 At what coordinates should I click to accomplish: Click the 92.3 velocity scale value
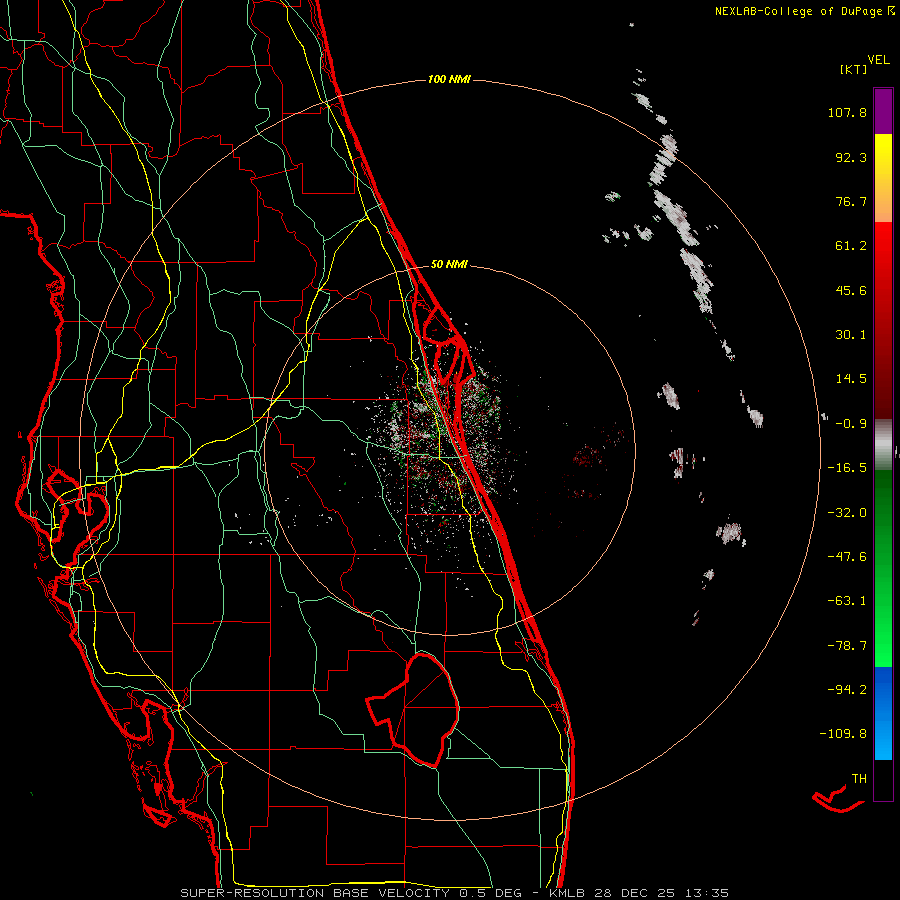851,157
